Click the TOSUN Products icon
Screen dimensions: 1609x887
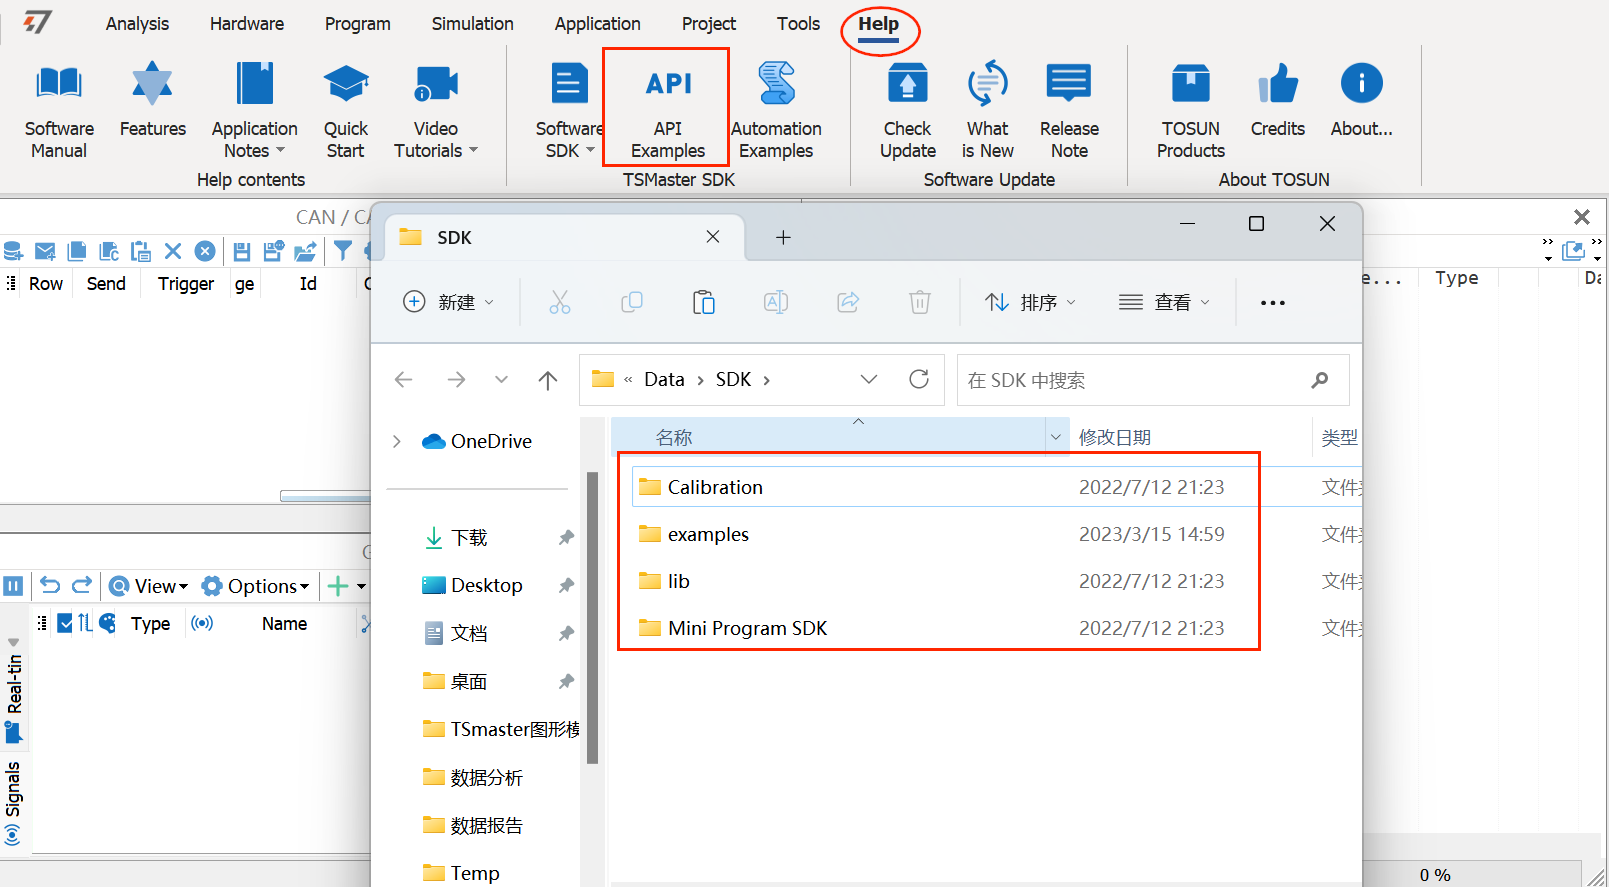click(x=1190, y=85)
